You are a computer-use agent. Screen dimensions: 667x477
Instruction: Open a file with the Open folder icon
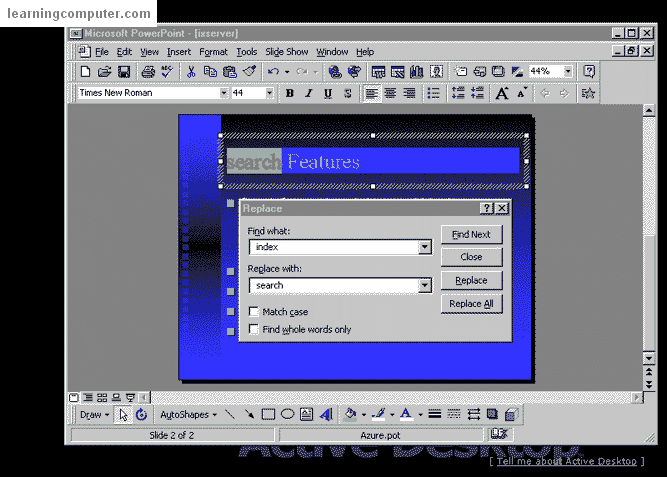104,71
